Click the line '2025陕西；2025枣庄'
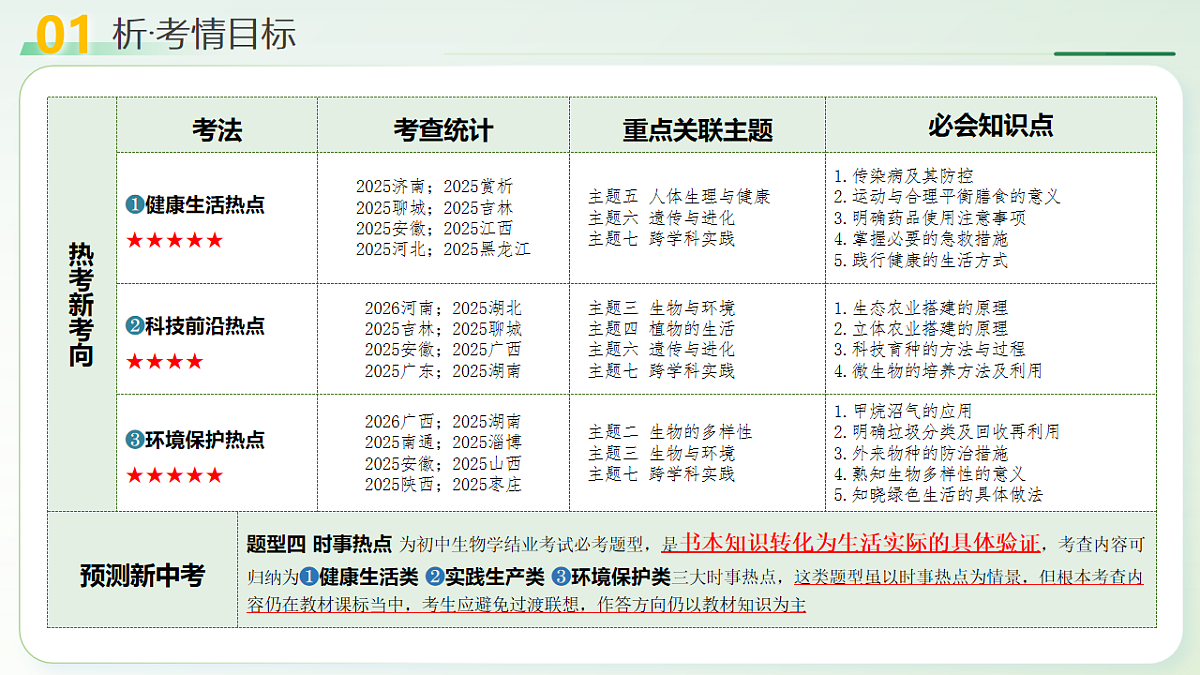Image resolution: width=1200 pixels, height=675 pixels. click(x=443, y=485)
